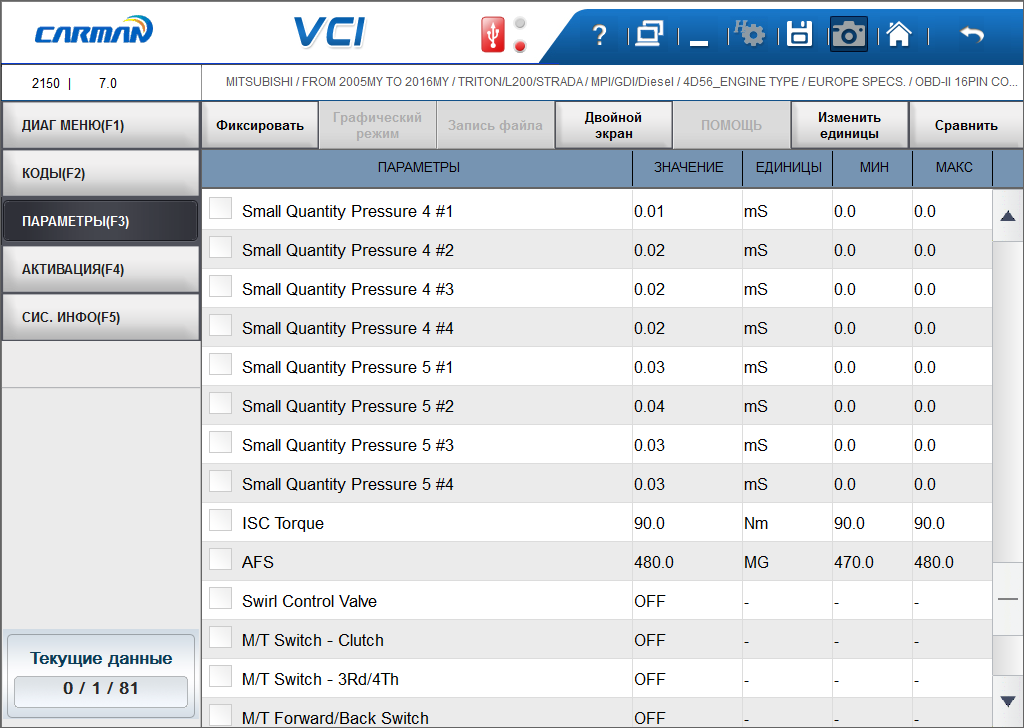Check the M/T Switch - Clutch box
The width and height of the screenshot is (1024, 728).
(220, 638)
